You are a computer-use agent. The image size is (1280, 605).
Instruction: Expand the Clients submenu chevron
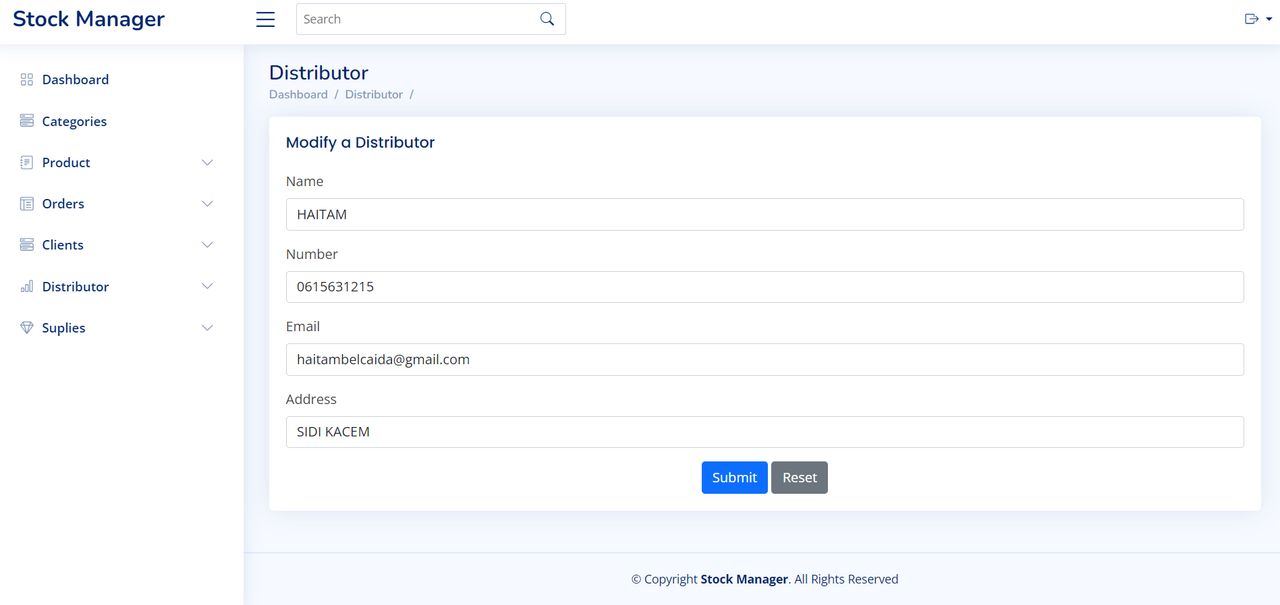pos(207,244)
